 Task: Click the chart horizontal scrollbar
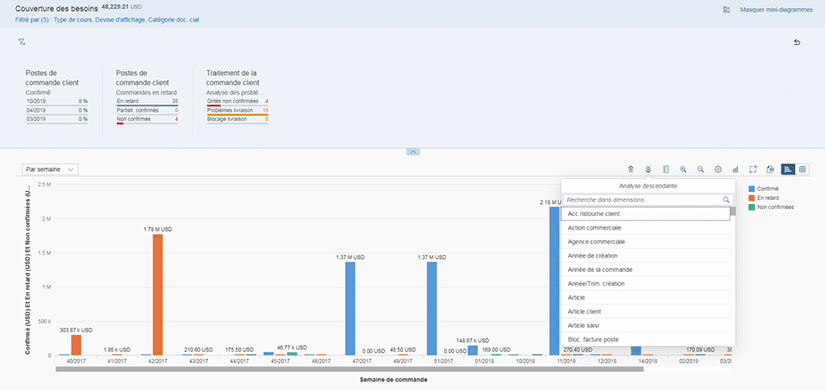pos(349,369)
